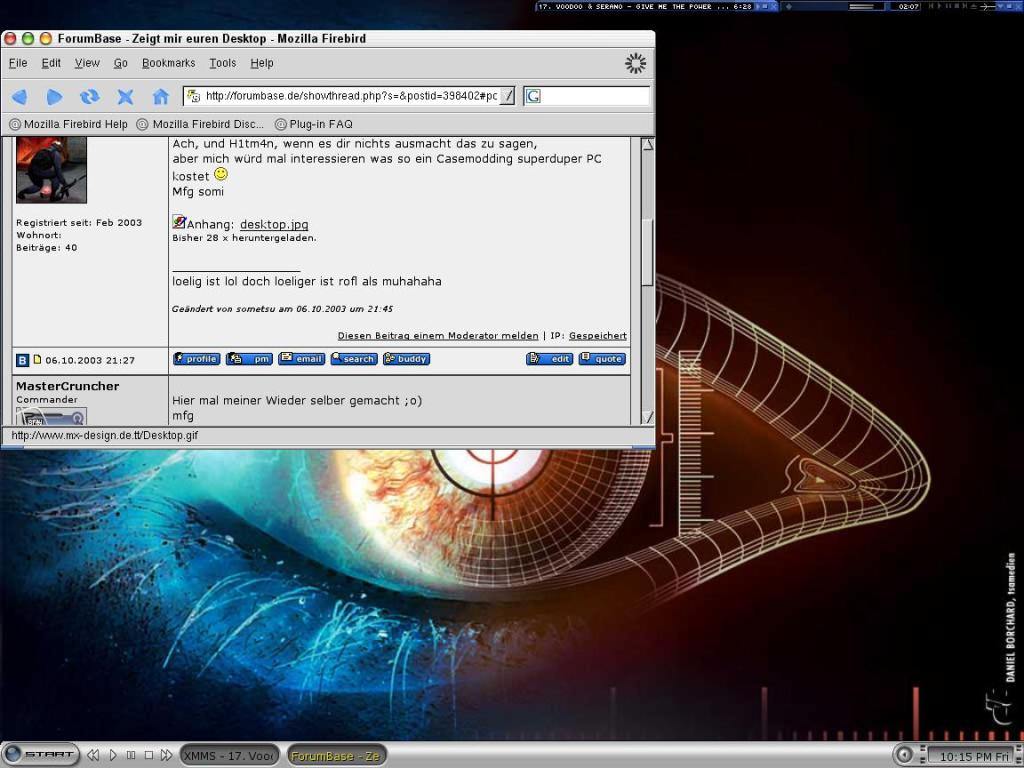This screenshot has height=768, width=1024.
Task: Click the taskbar stop button
Action: click(148, 755)
